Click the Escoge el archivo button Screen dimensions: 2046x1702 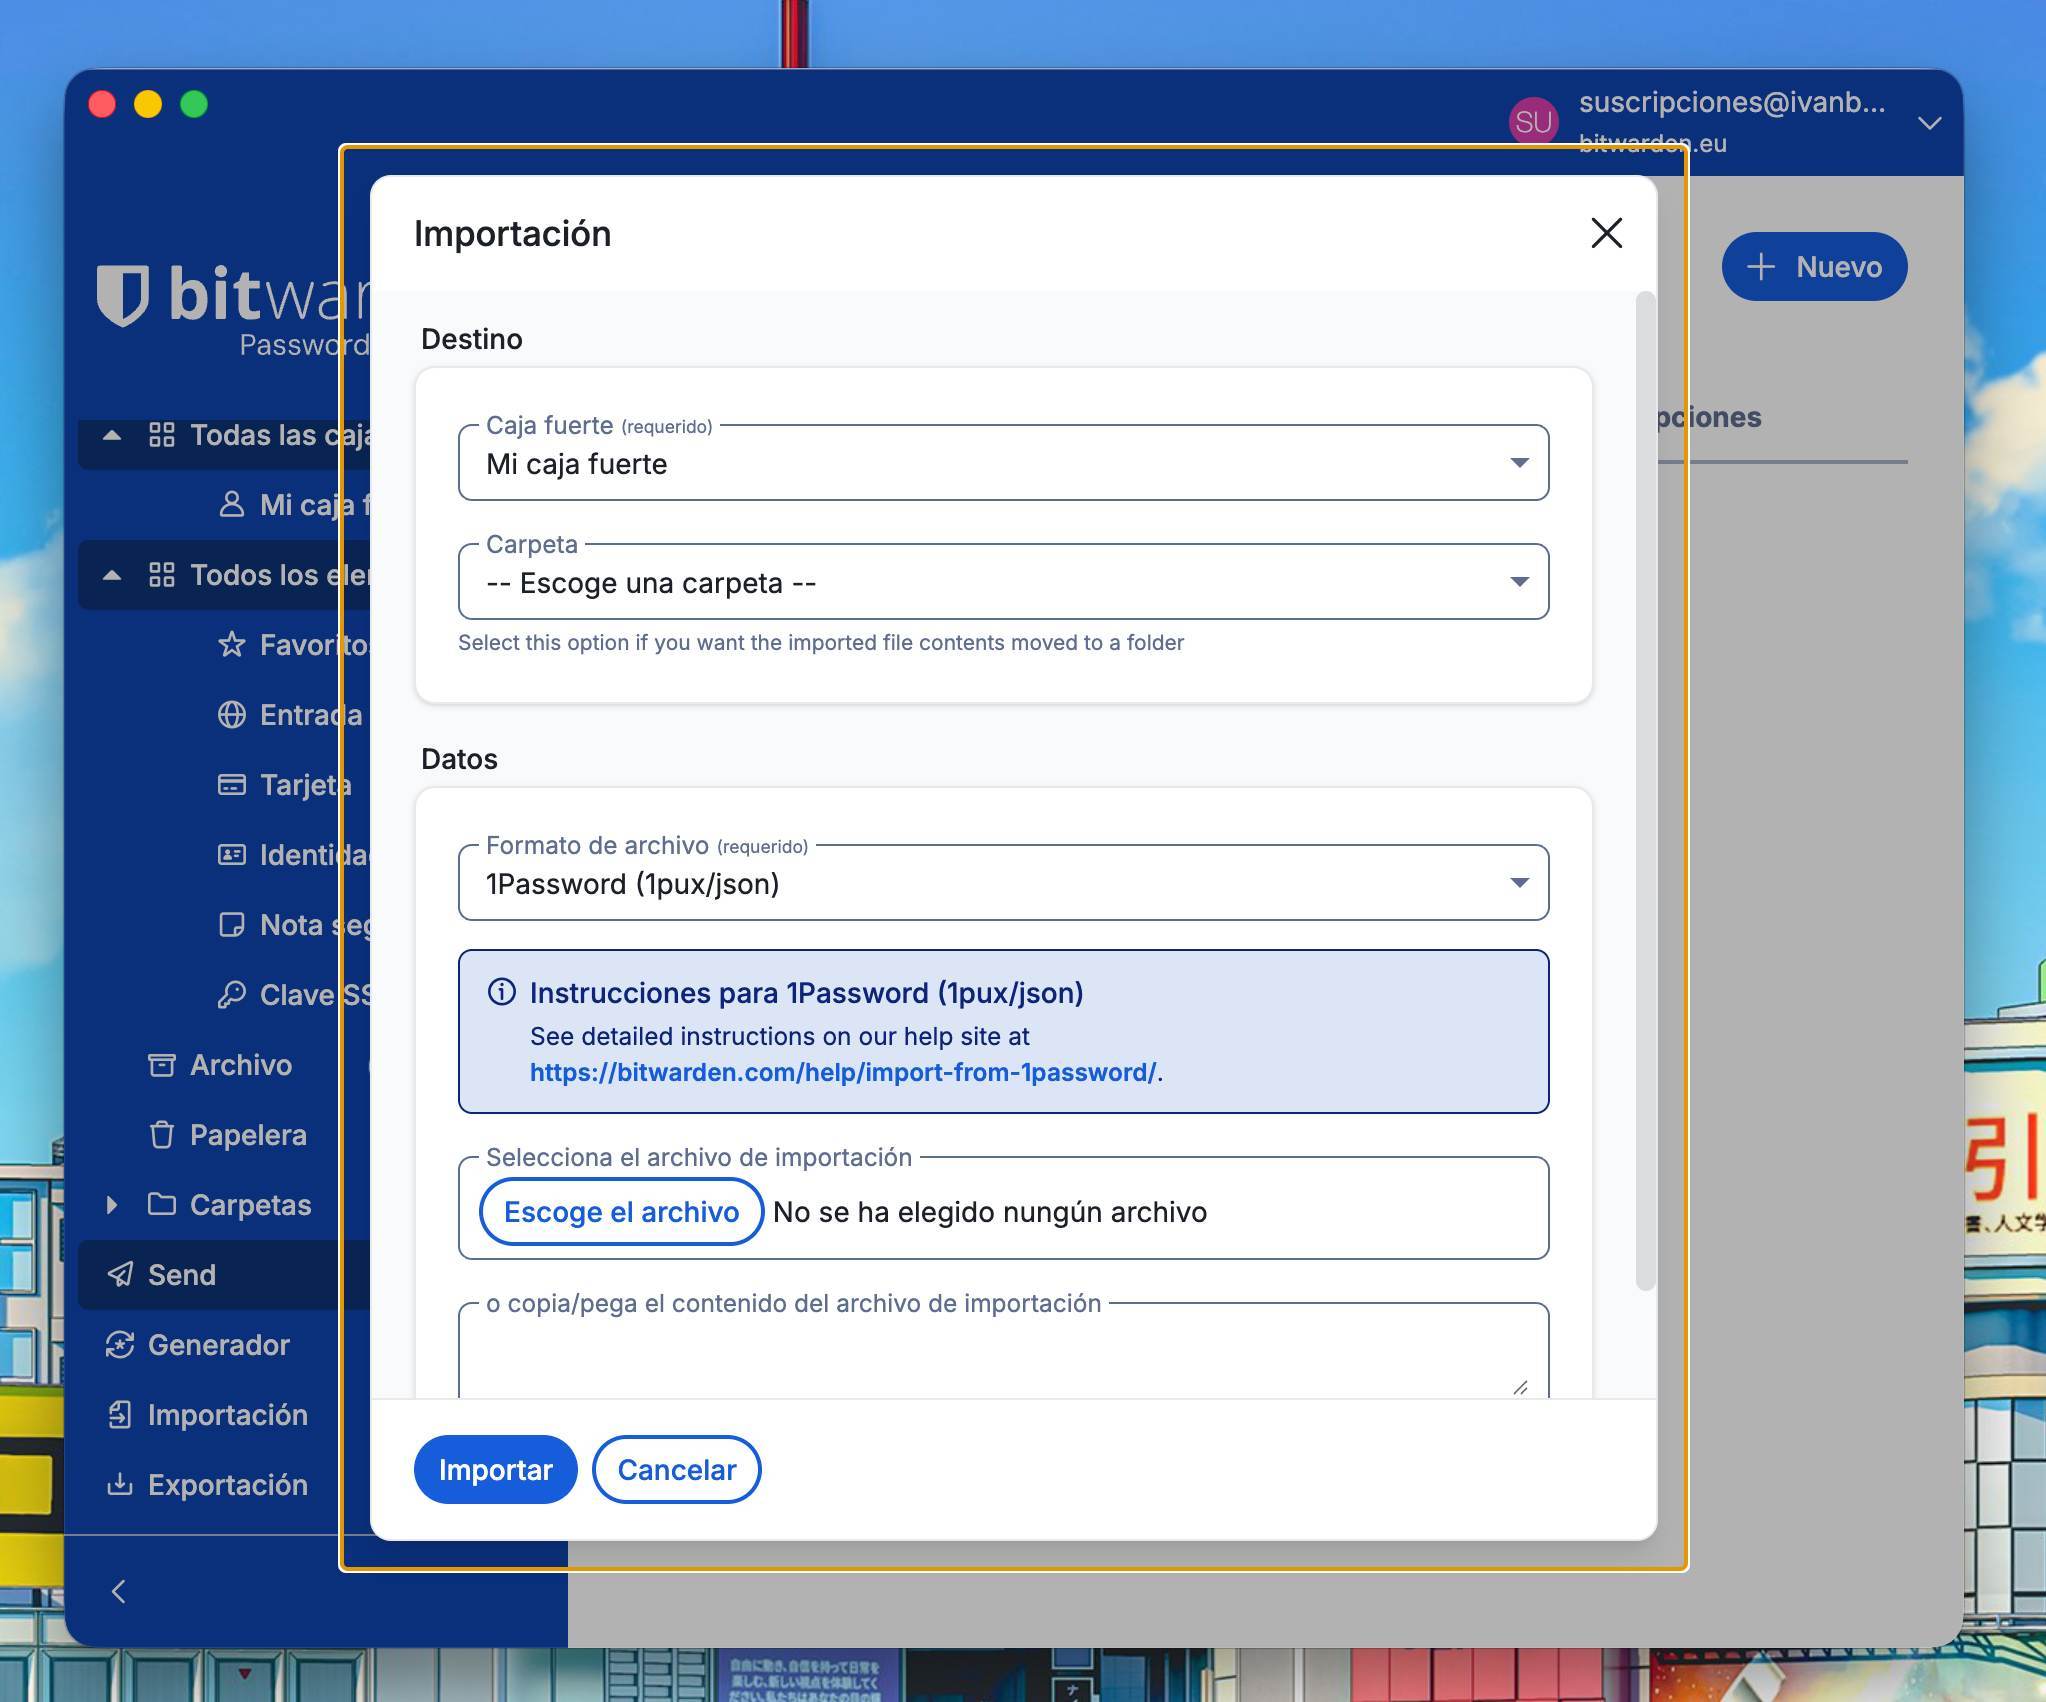[x=621, y=1212]
